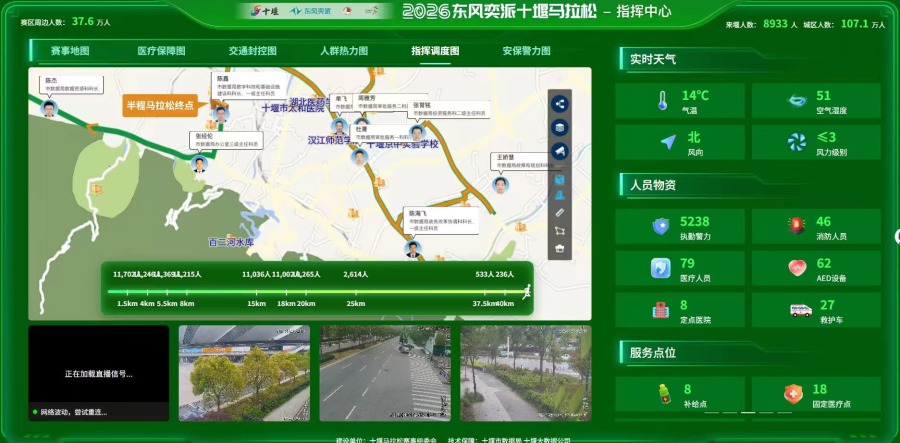Select the 安保警力图 tab

(526, 51)
